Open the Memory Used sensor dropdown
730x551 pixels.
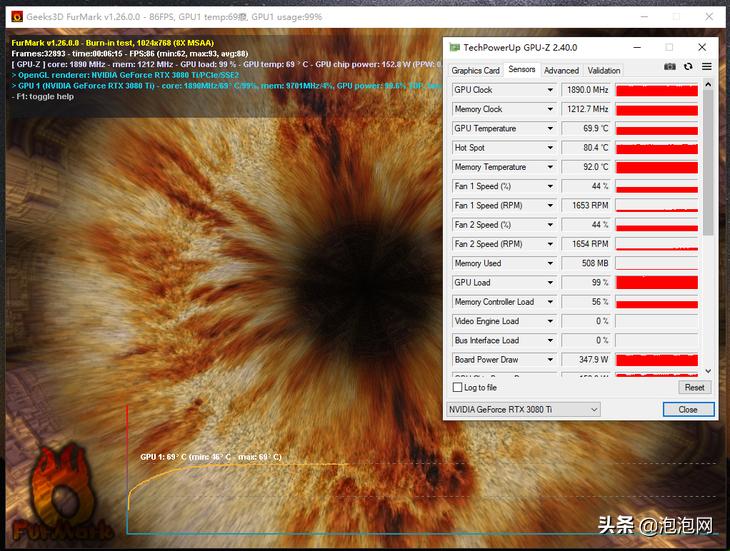550,263
